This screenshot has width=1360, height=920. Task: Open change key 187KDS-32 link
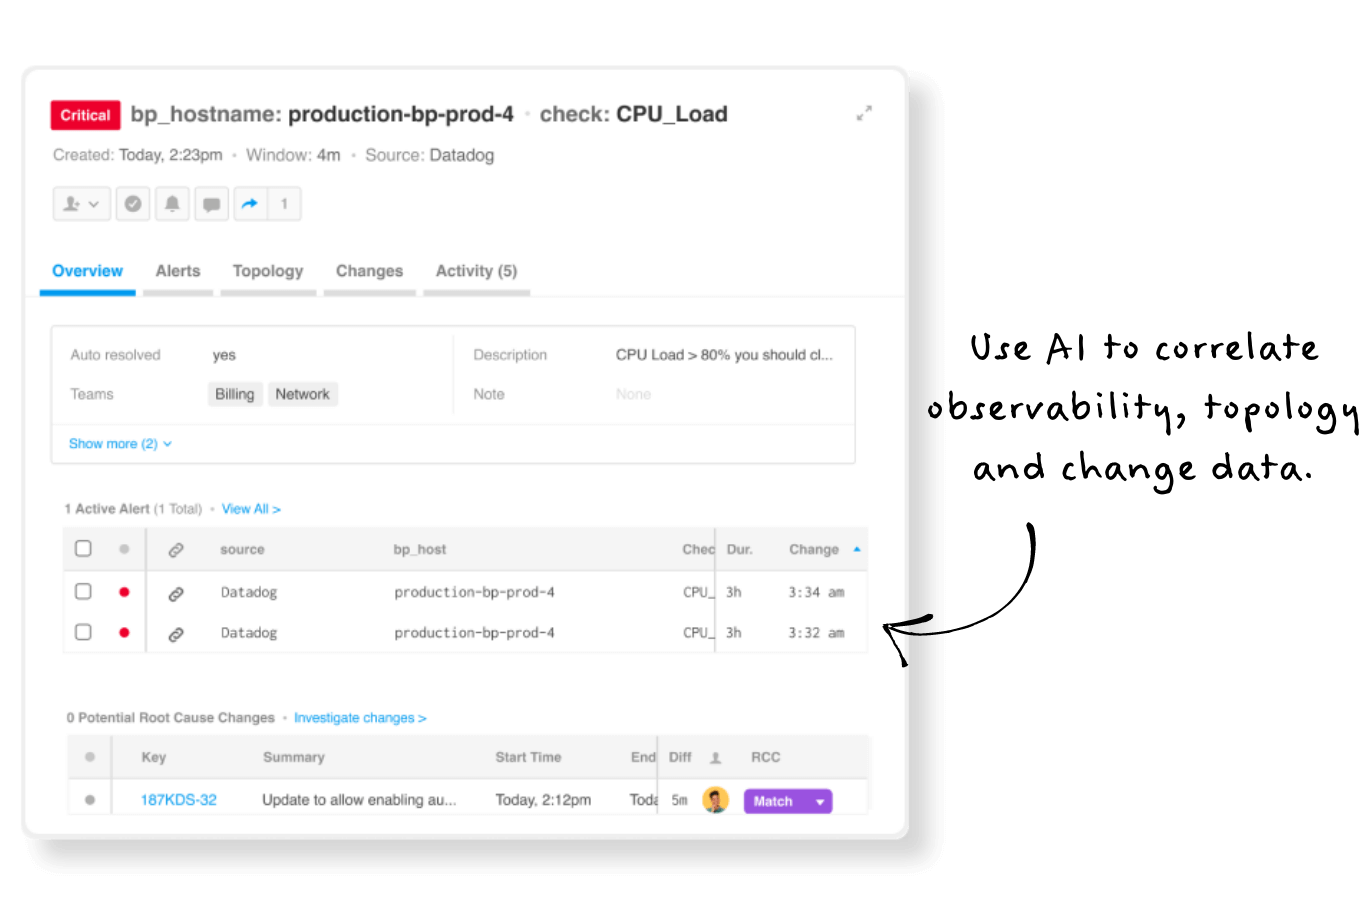(x=178, y=800)
